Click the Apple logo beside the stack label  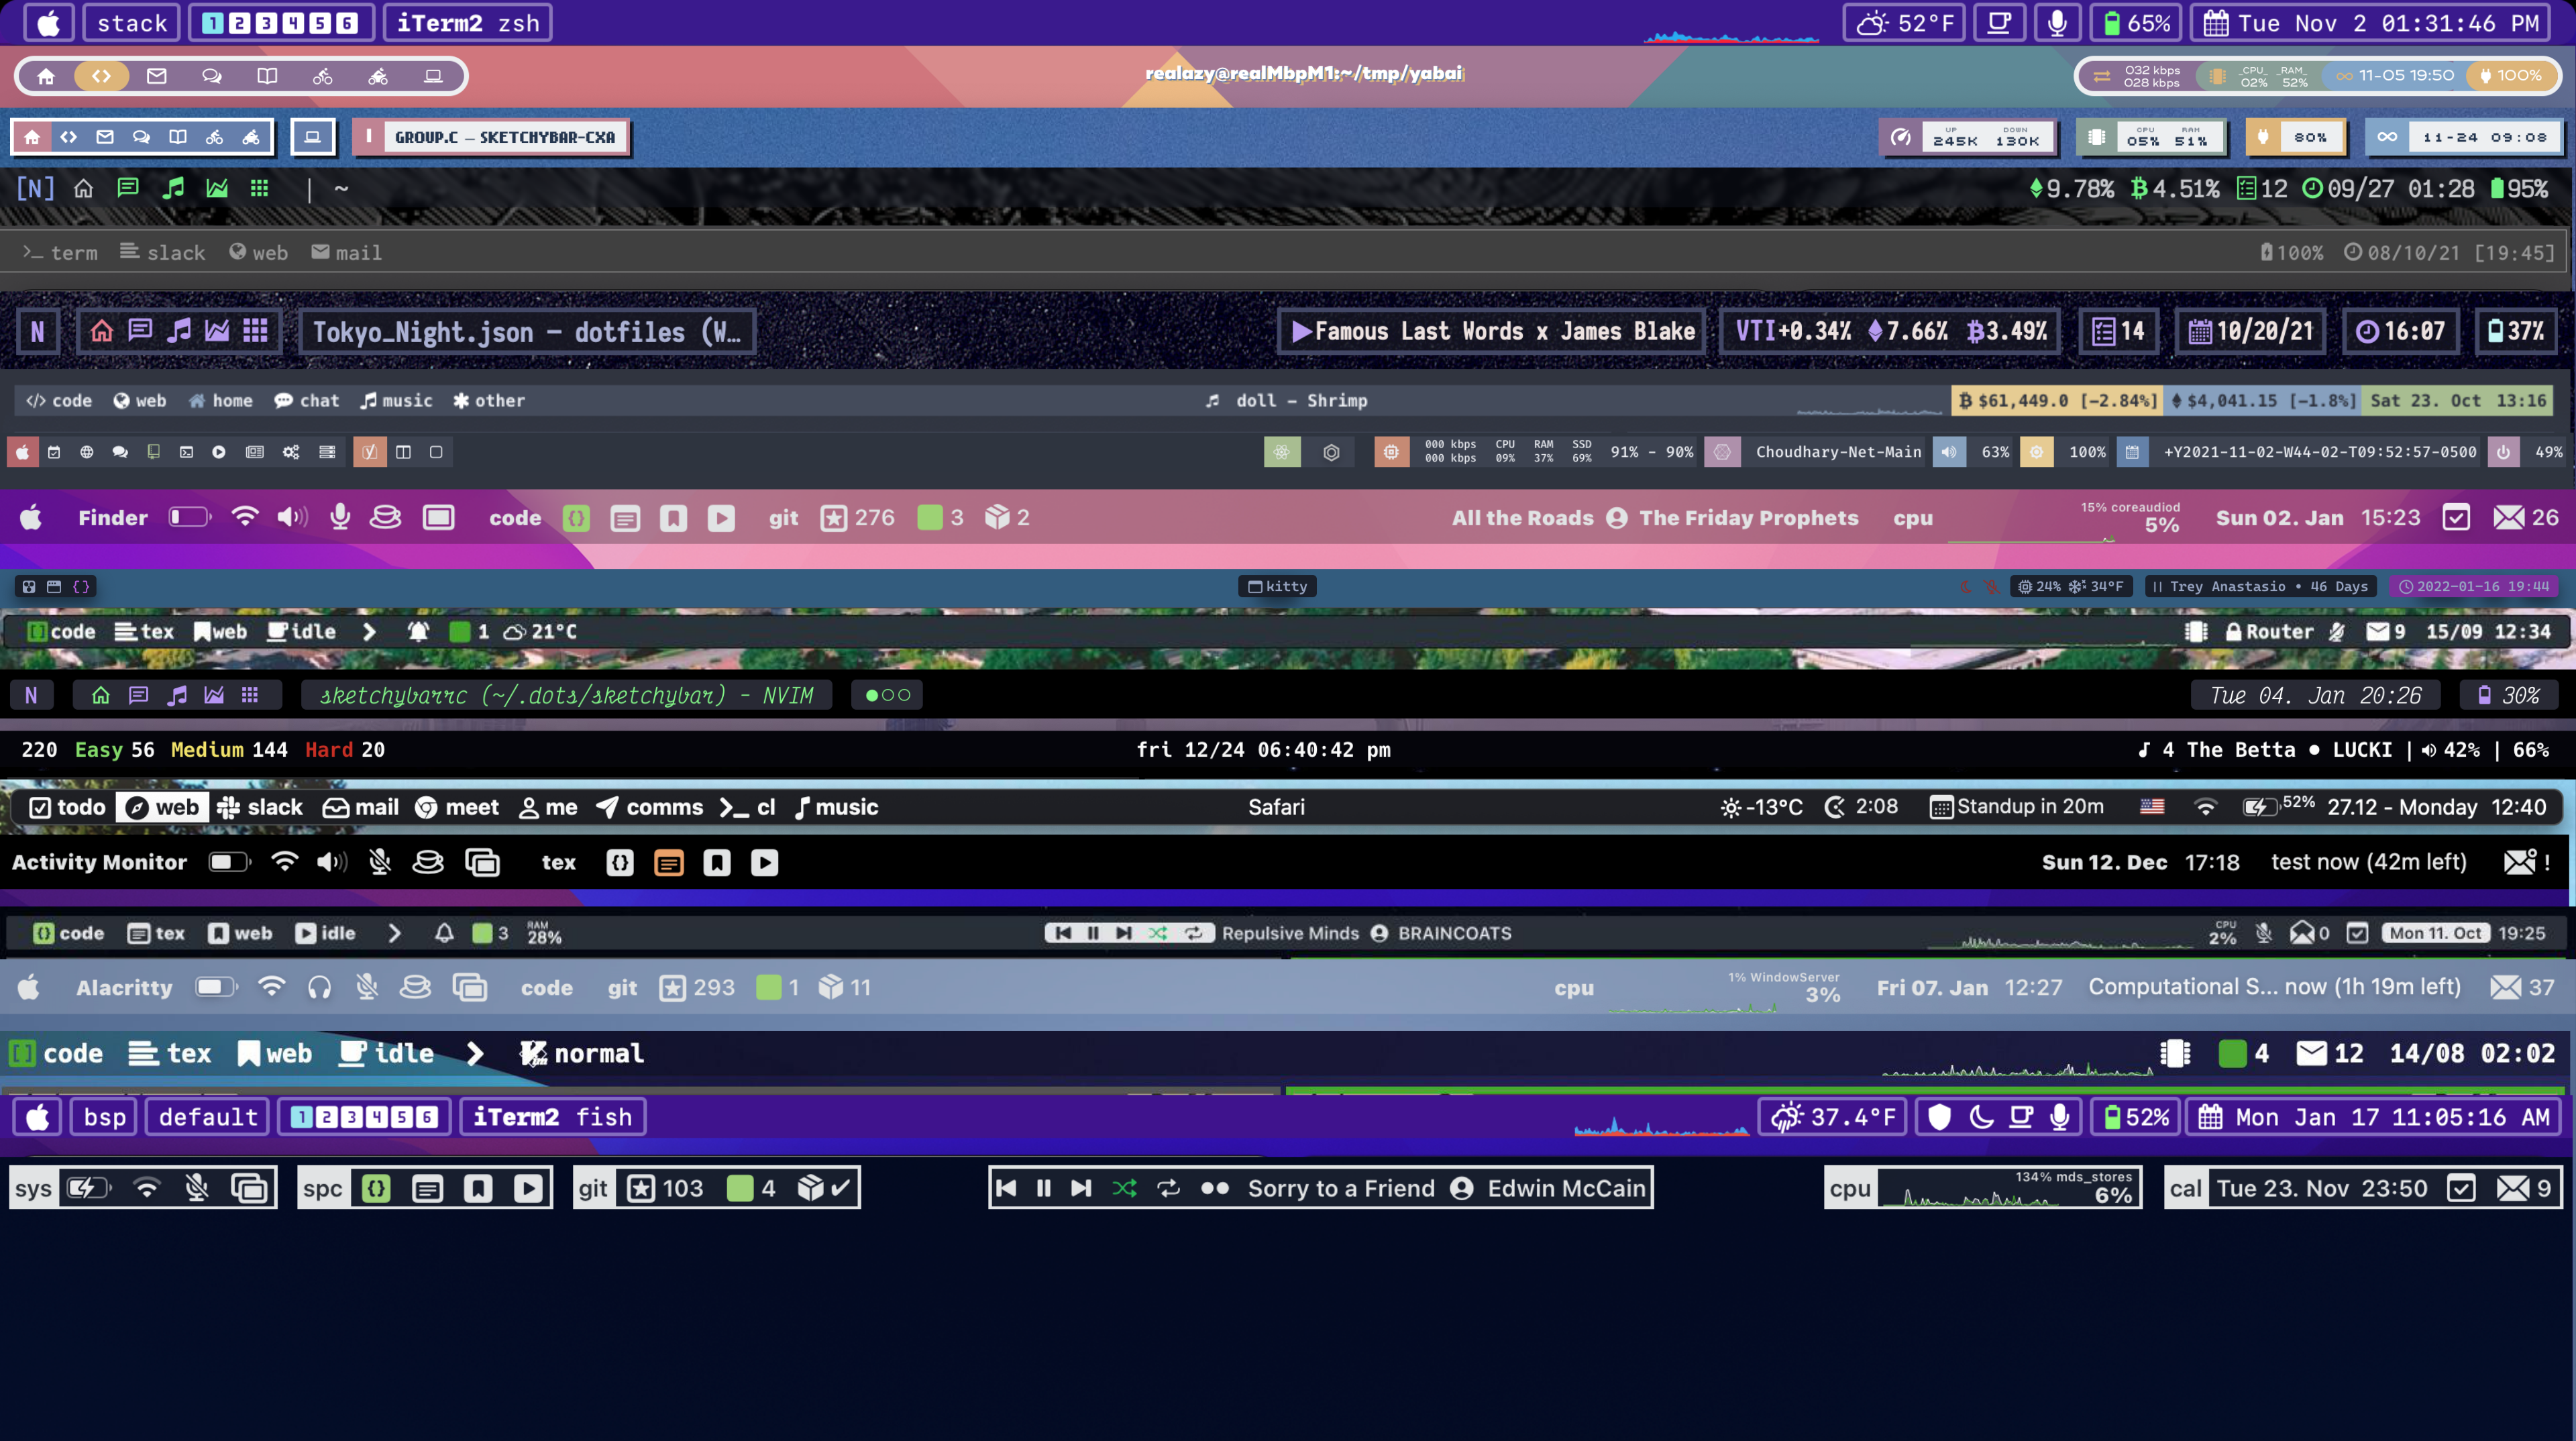point(49,23)
